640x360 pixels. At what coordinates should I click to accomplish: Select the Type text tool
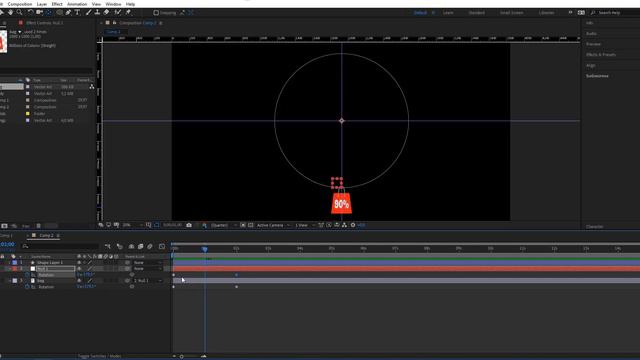click(x=77, y=13)
